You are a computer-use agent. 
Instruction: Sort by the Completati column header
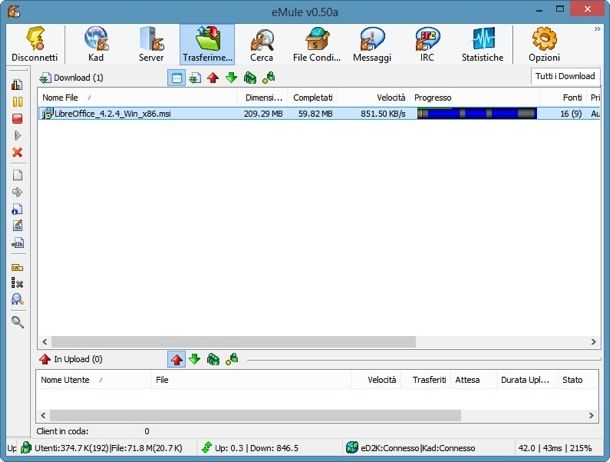click(x=313, y=98)
